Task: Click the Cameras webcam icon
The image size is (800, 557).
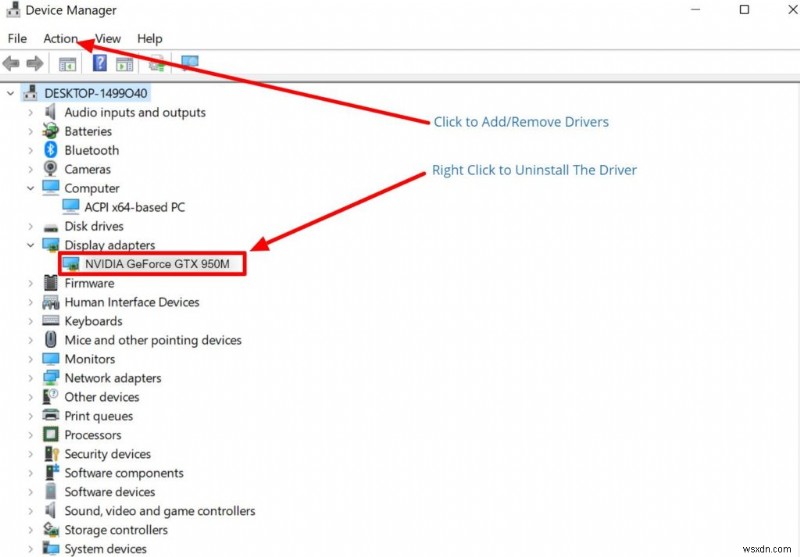Action: coord(51,168)
